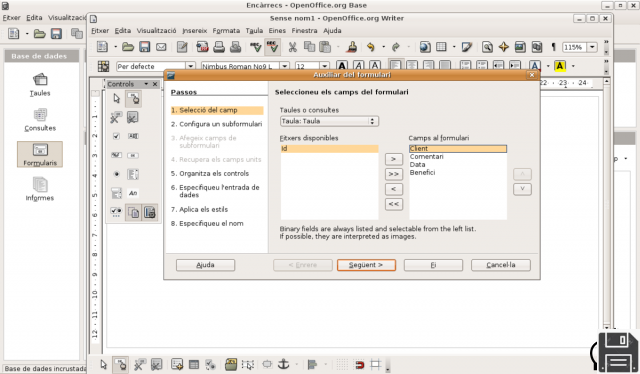Image resolution: width=640 pixels, height=374 pixels.
Task: Click the Print icon in Writer toolbar
Action: tap(219, 47)
